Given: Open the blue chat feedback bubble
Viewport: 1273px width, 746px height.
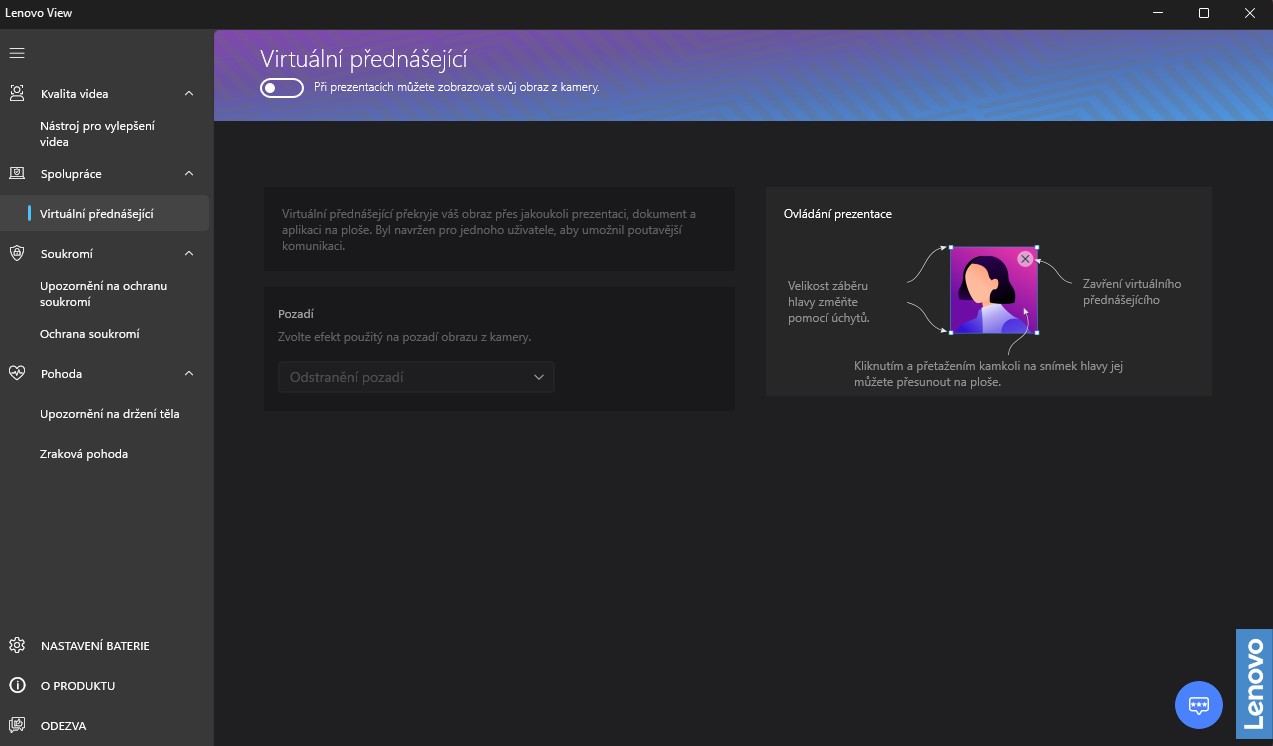Looking at the screenshot, I should pyautogui.click(x=1198, y=705).
